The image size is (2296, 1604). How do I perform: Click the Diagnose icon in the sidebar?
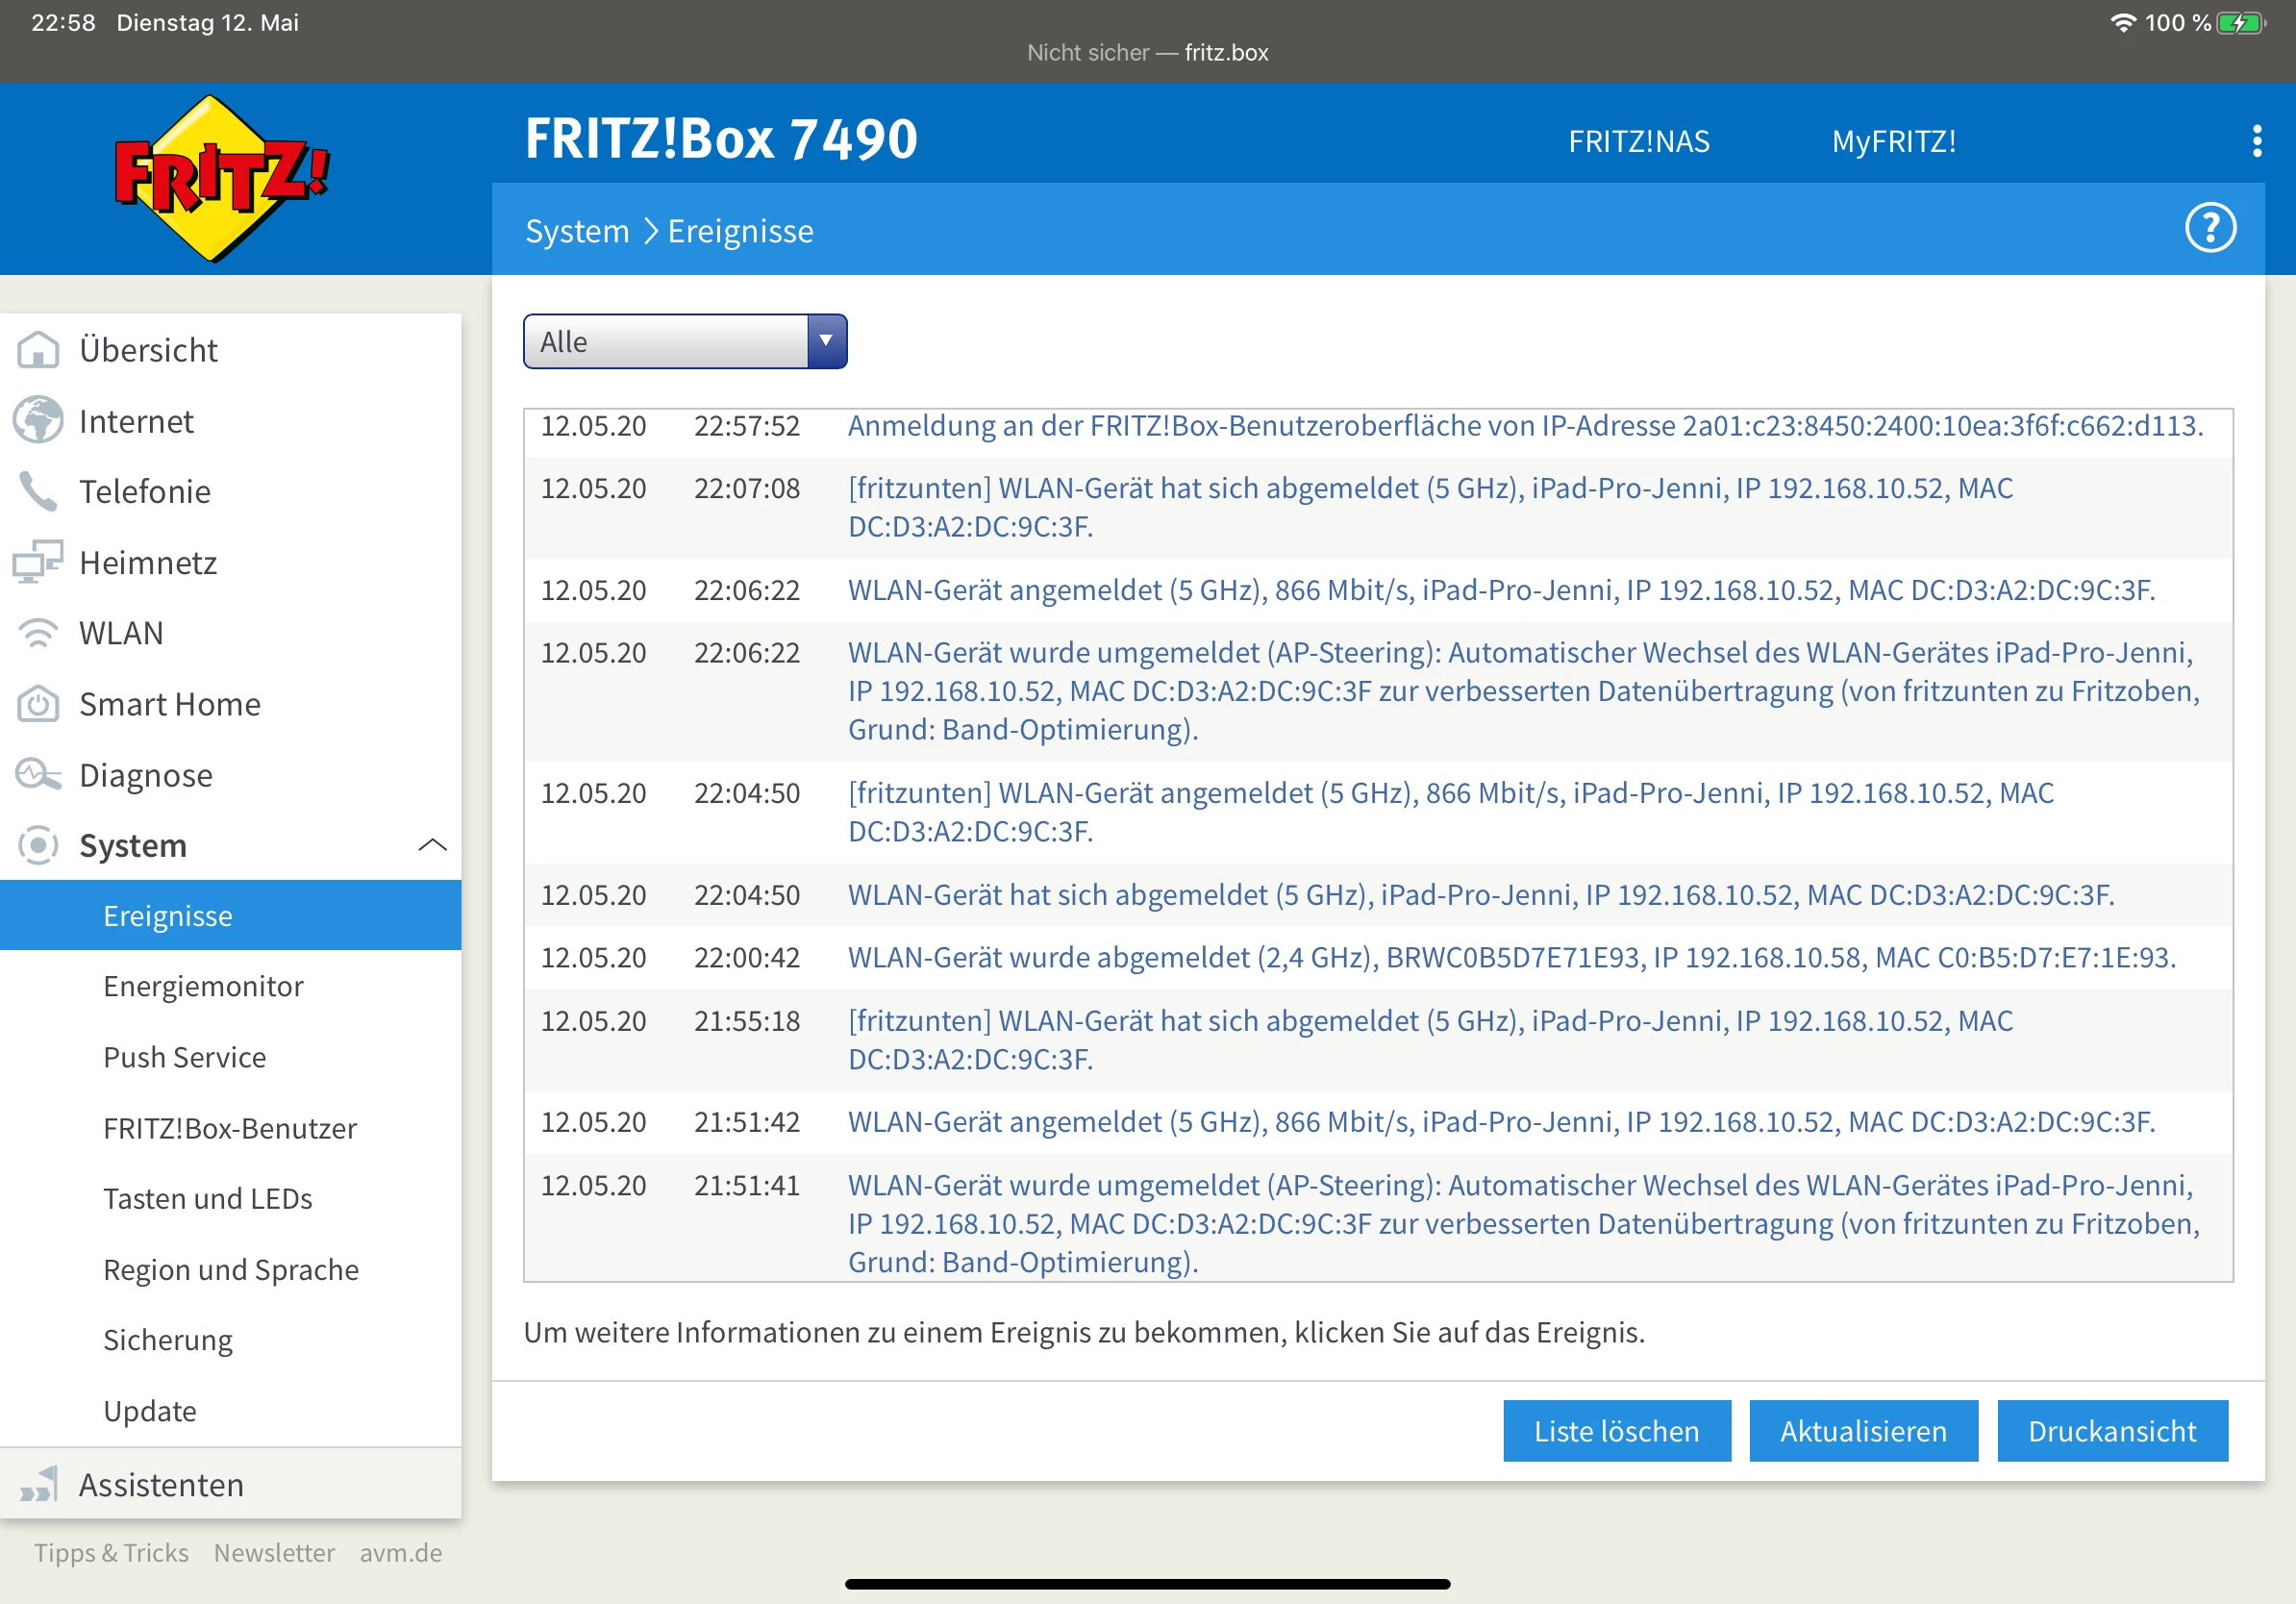click(38, 775)
